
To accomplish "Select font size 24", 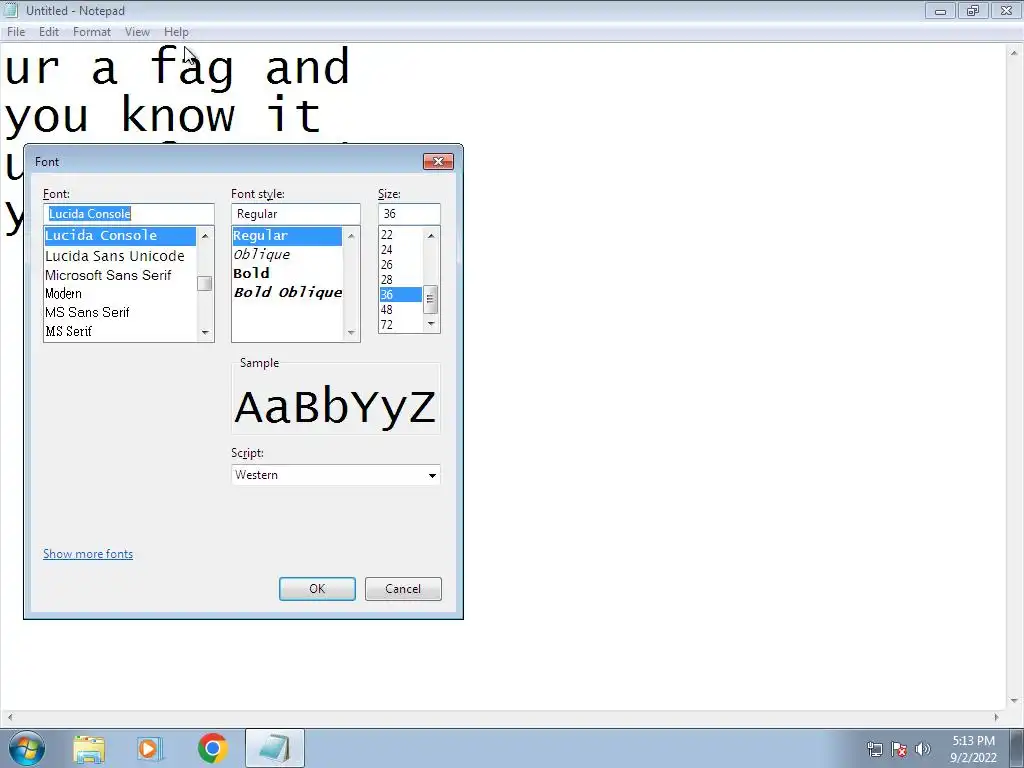I will [400, 249].
